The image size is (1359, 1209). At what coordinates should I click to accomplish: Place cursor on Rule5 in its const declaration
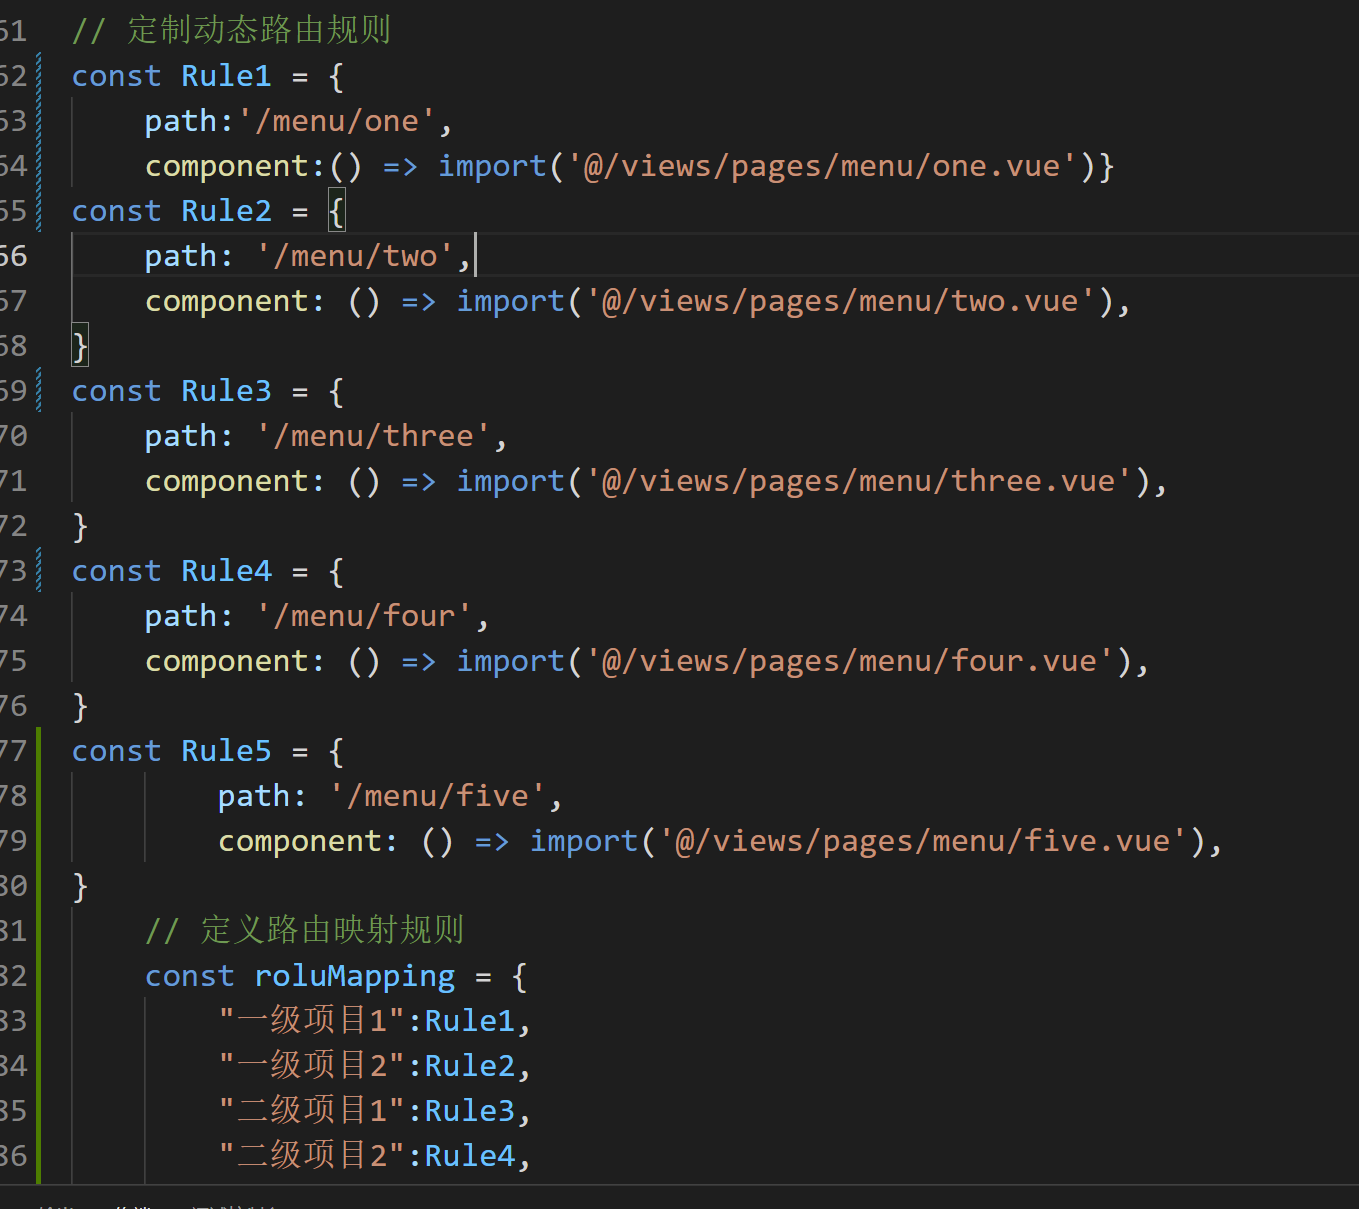point(226,751)
